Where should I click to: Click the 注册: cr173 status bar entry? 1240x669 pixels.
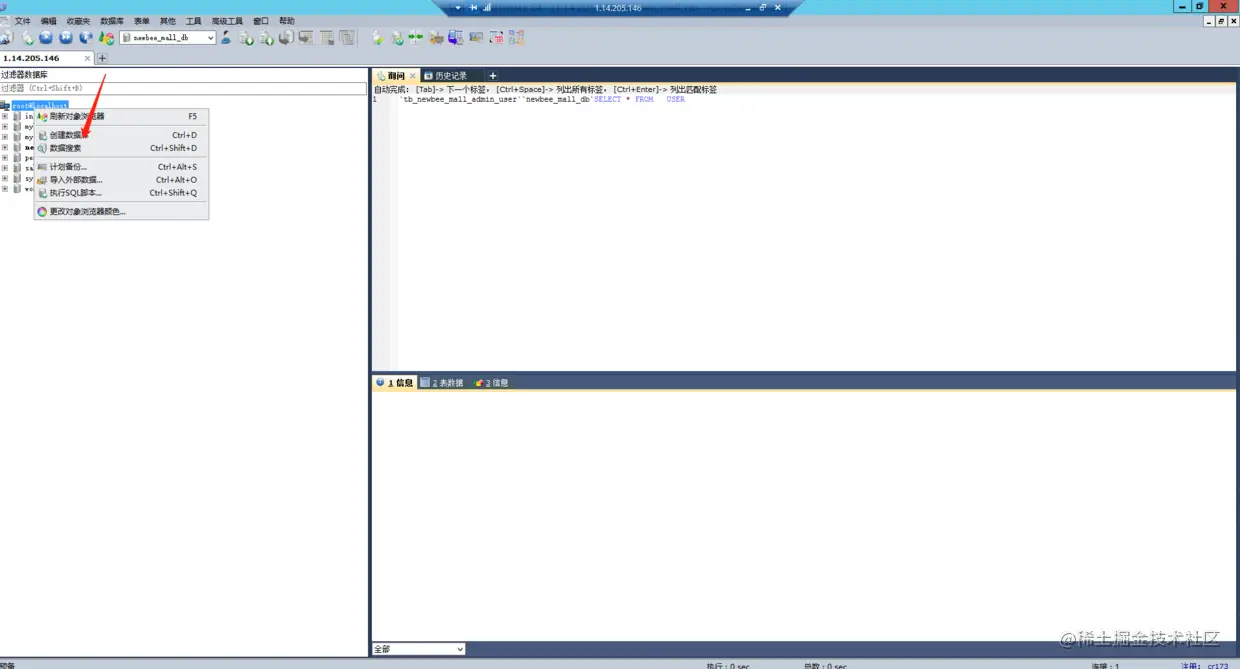pyautogui.click(x=1204, y=666)
